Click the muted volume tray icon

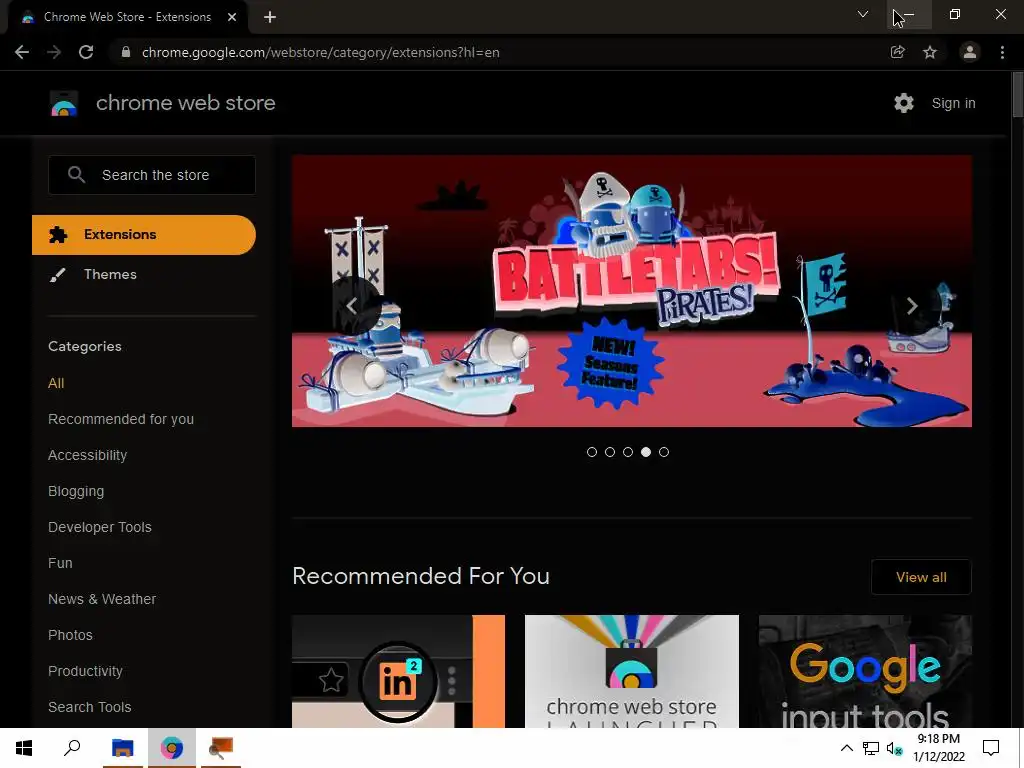[x=894, y=748]
